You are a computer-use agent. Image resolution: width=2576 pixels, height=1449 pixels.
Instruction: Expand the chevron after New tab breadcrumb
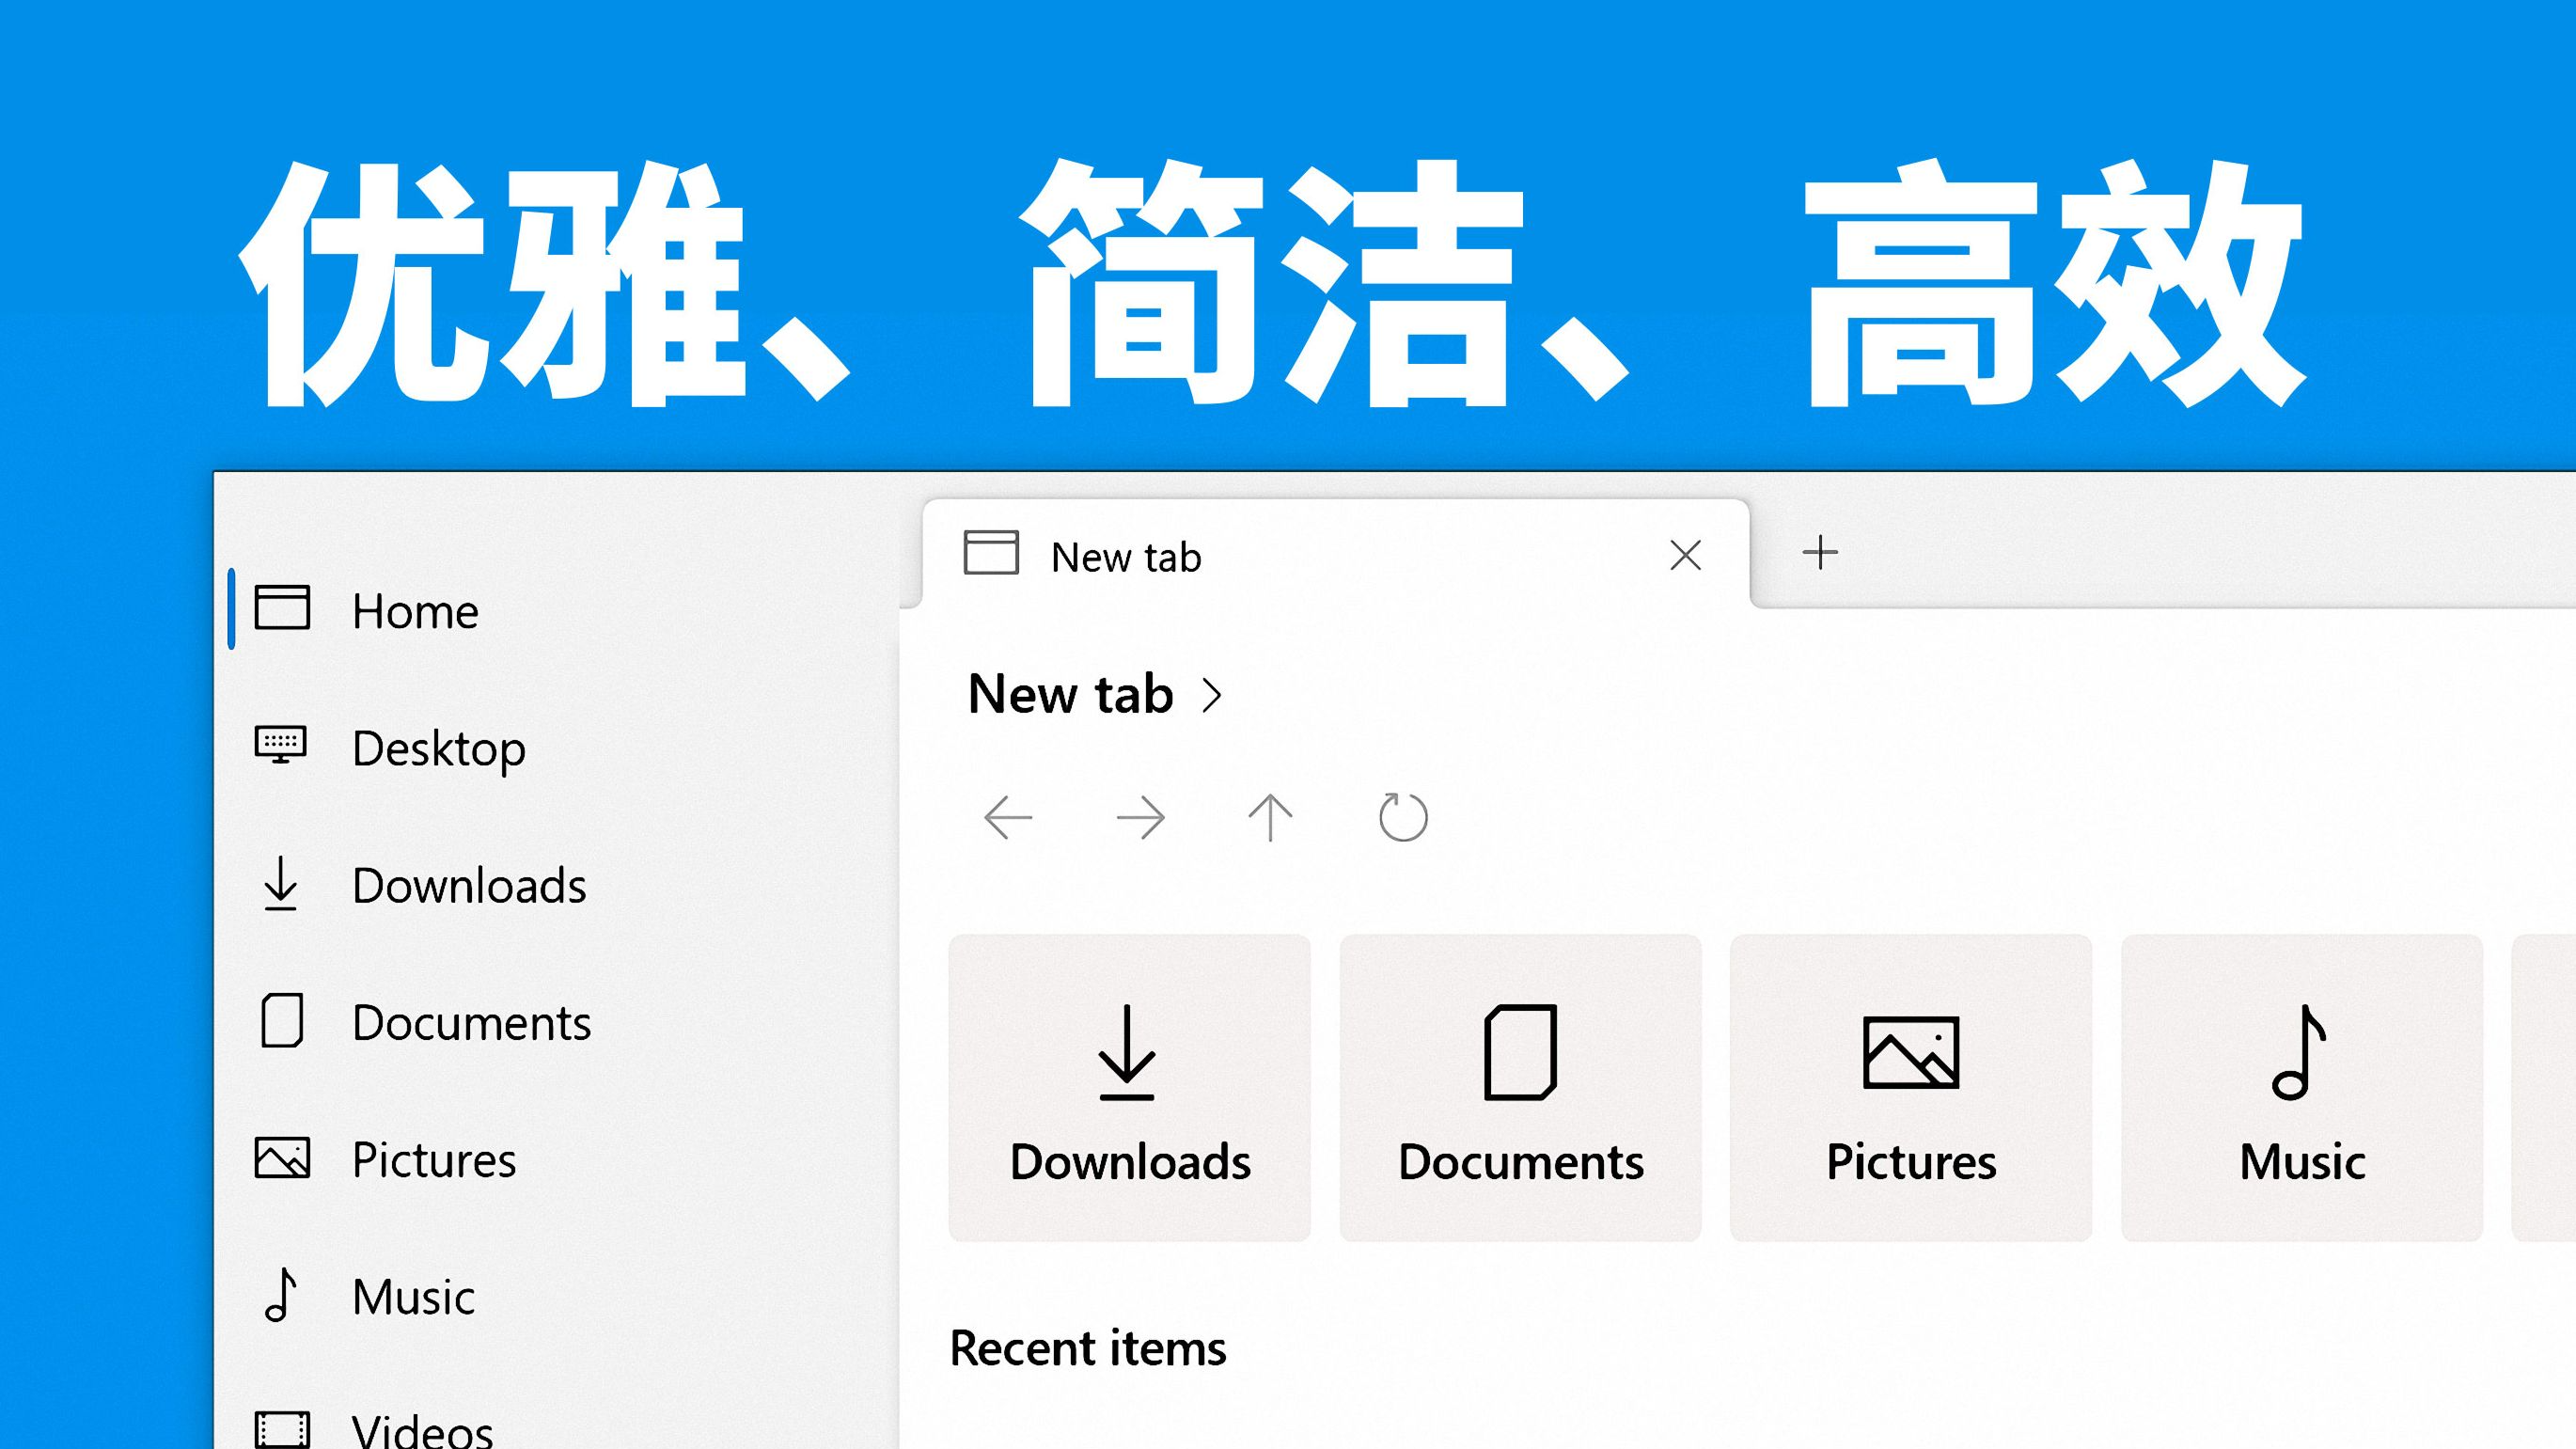[x=1212, y=695]
